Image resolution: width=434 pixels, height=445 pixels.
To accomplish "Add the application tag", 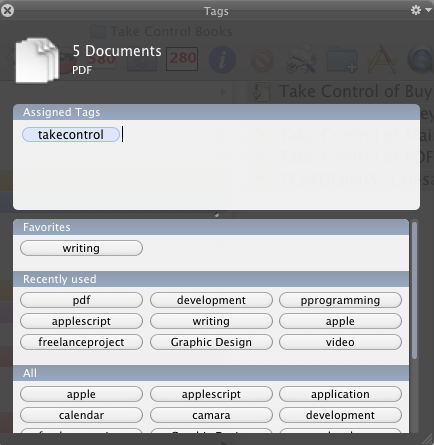I will pos(340,394).
